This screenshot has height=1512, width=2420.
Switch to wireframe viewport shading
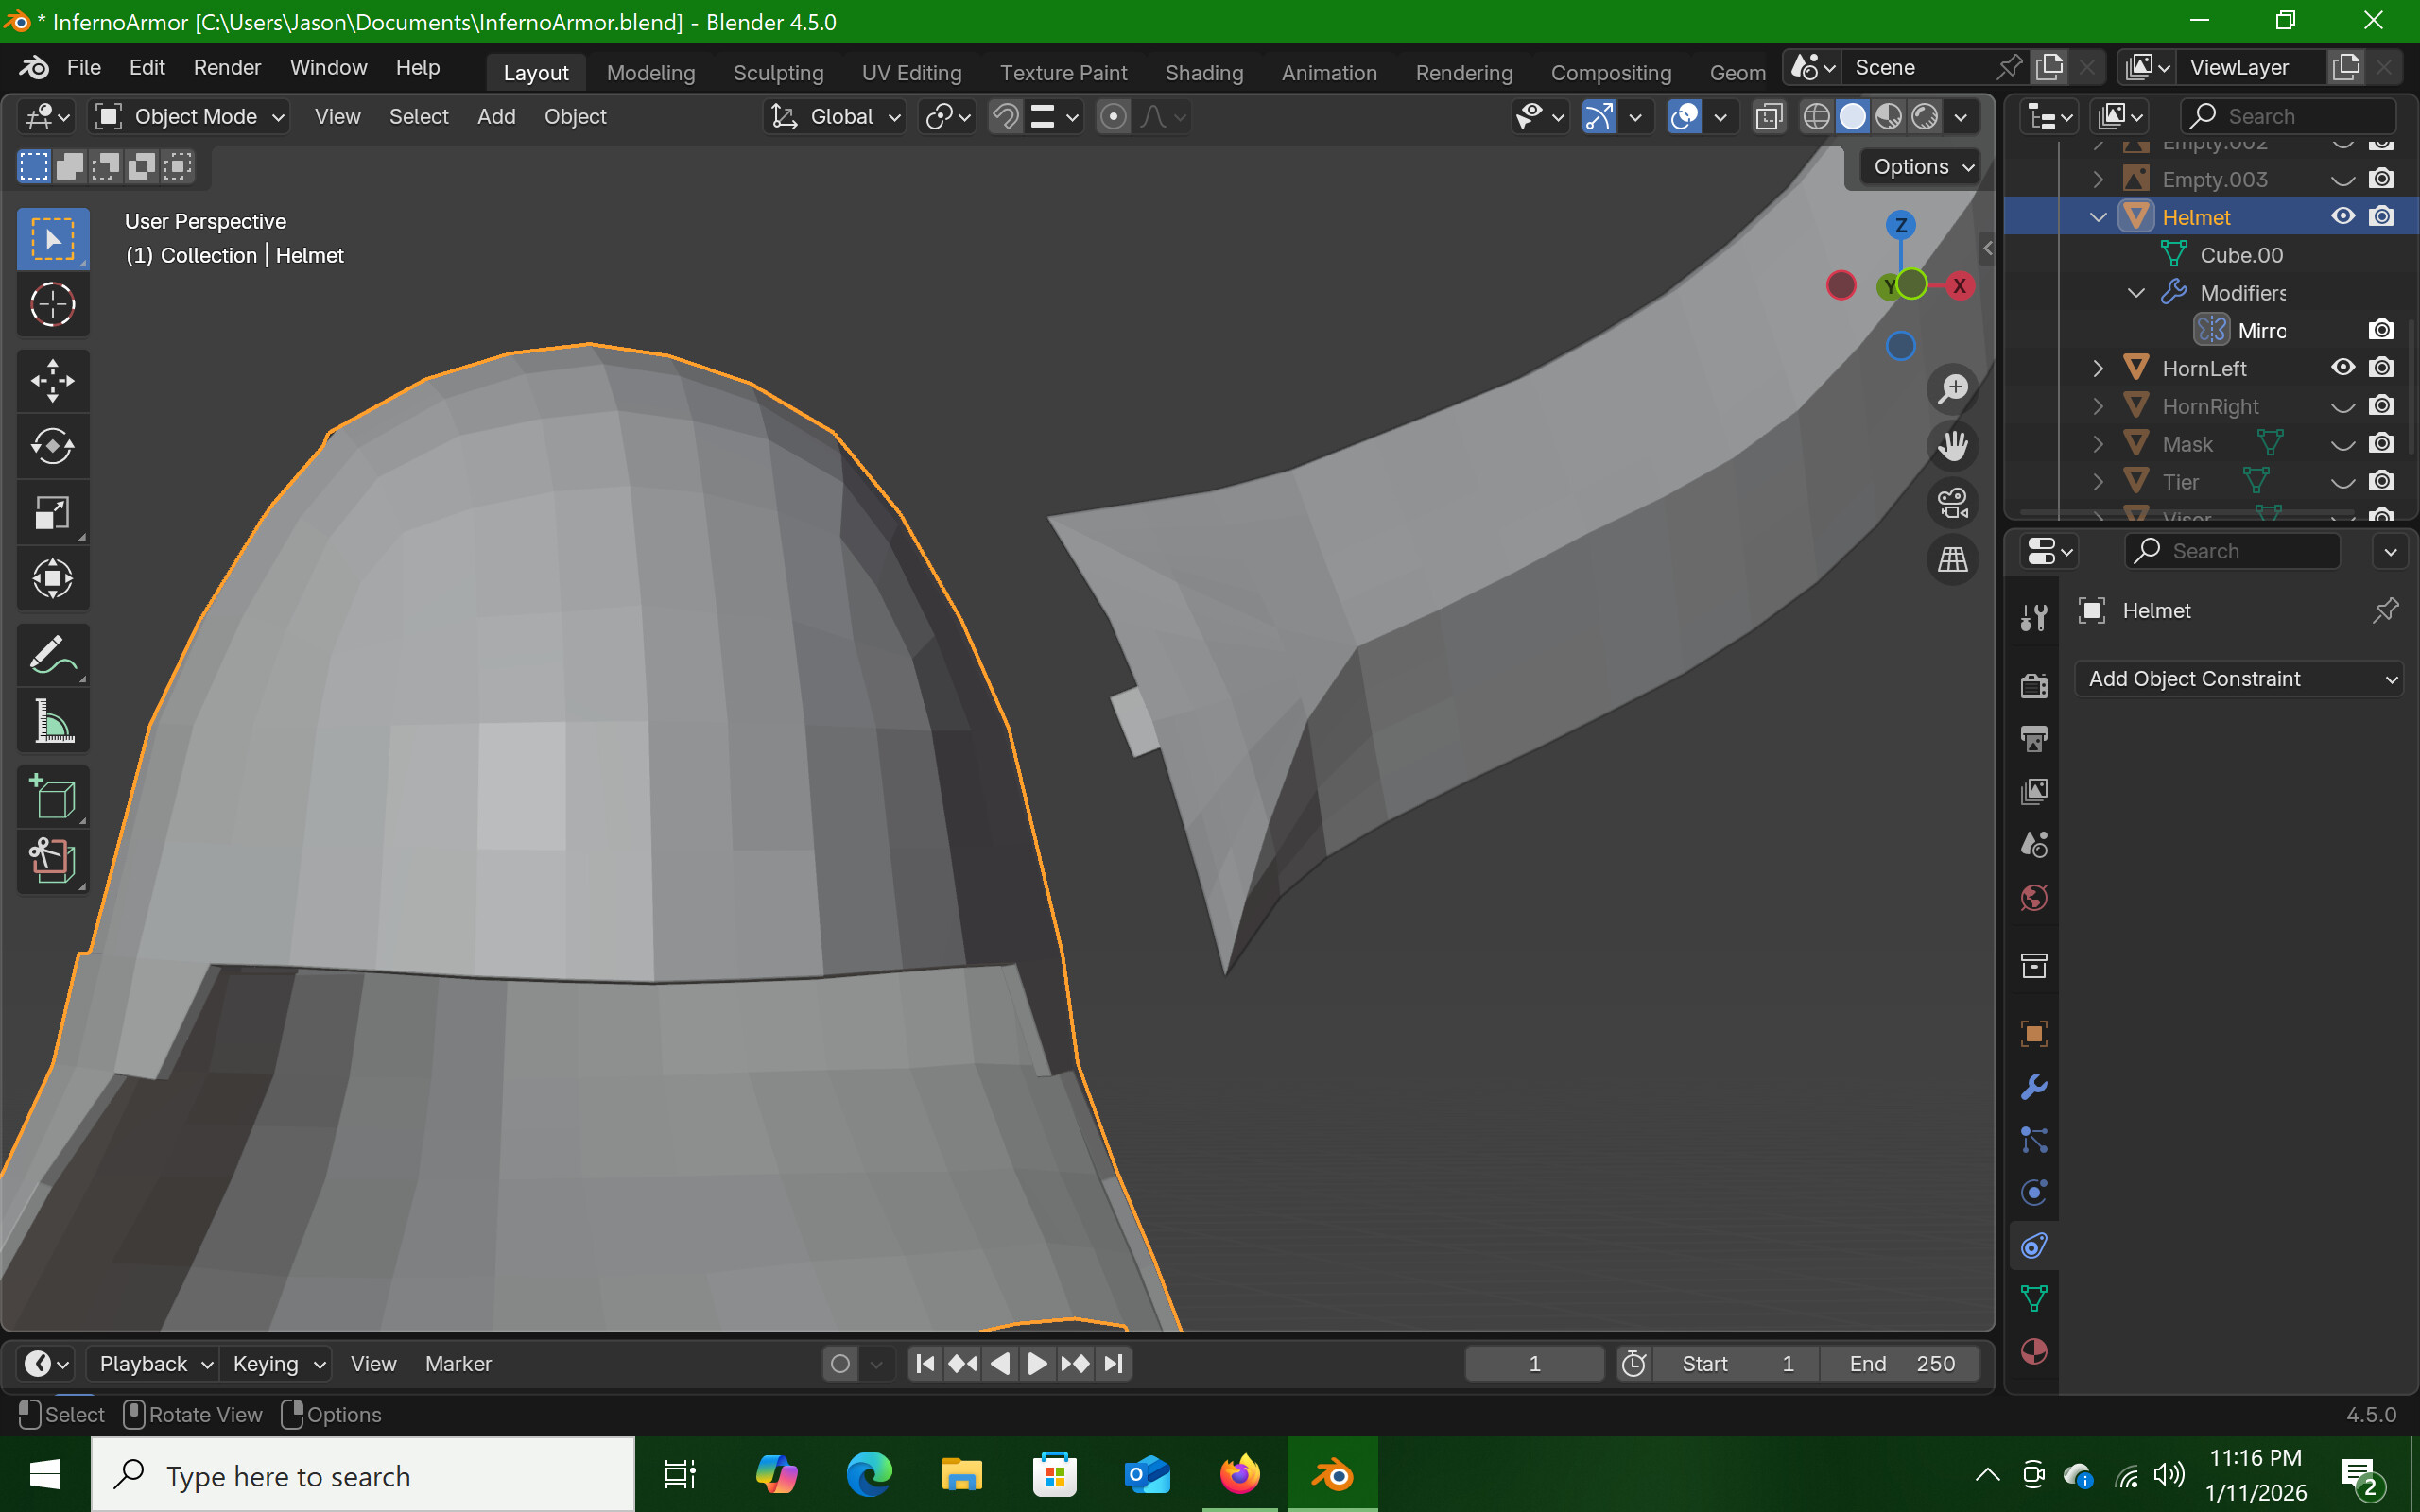tap(1816, 117)
